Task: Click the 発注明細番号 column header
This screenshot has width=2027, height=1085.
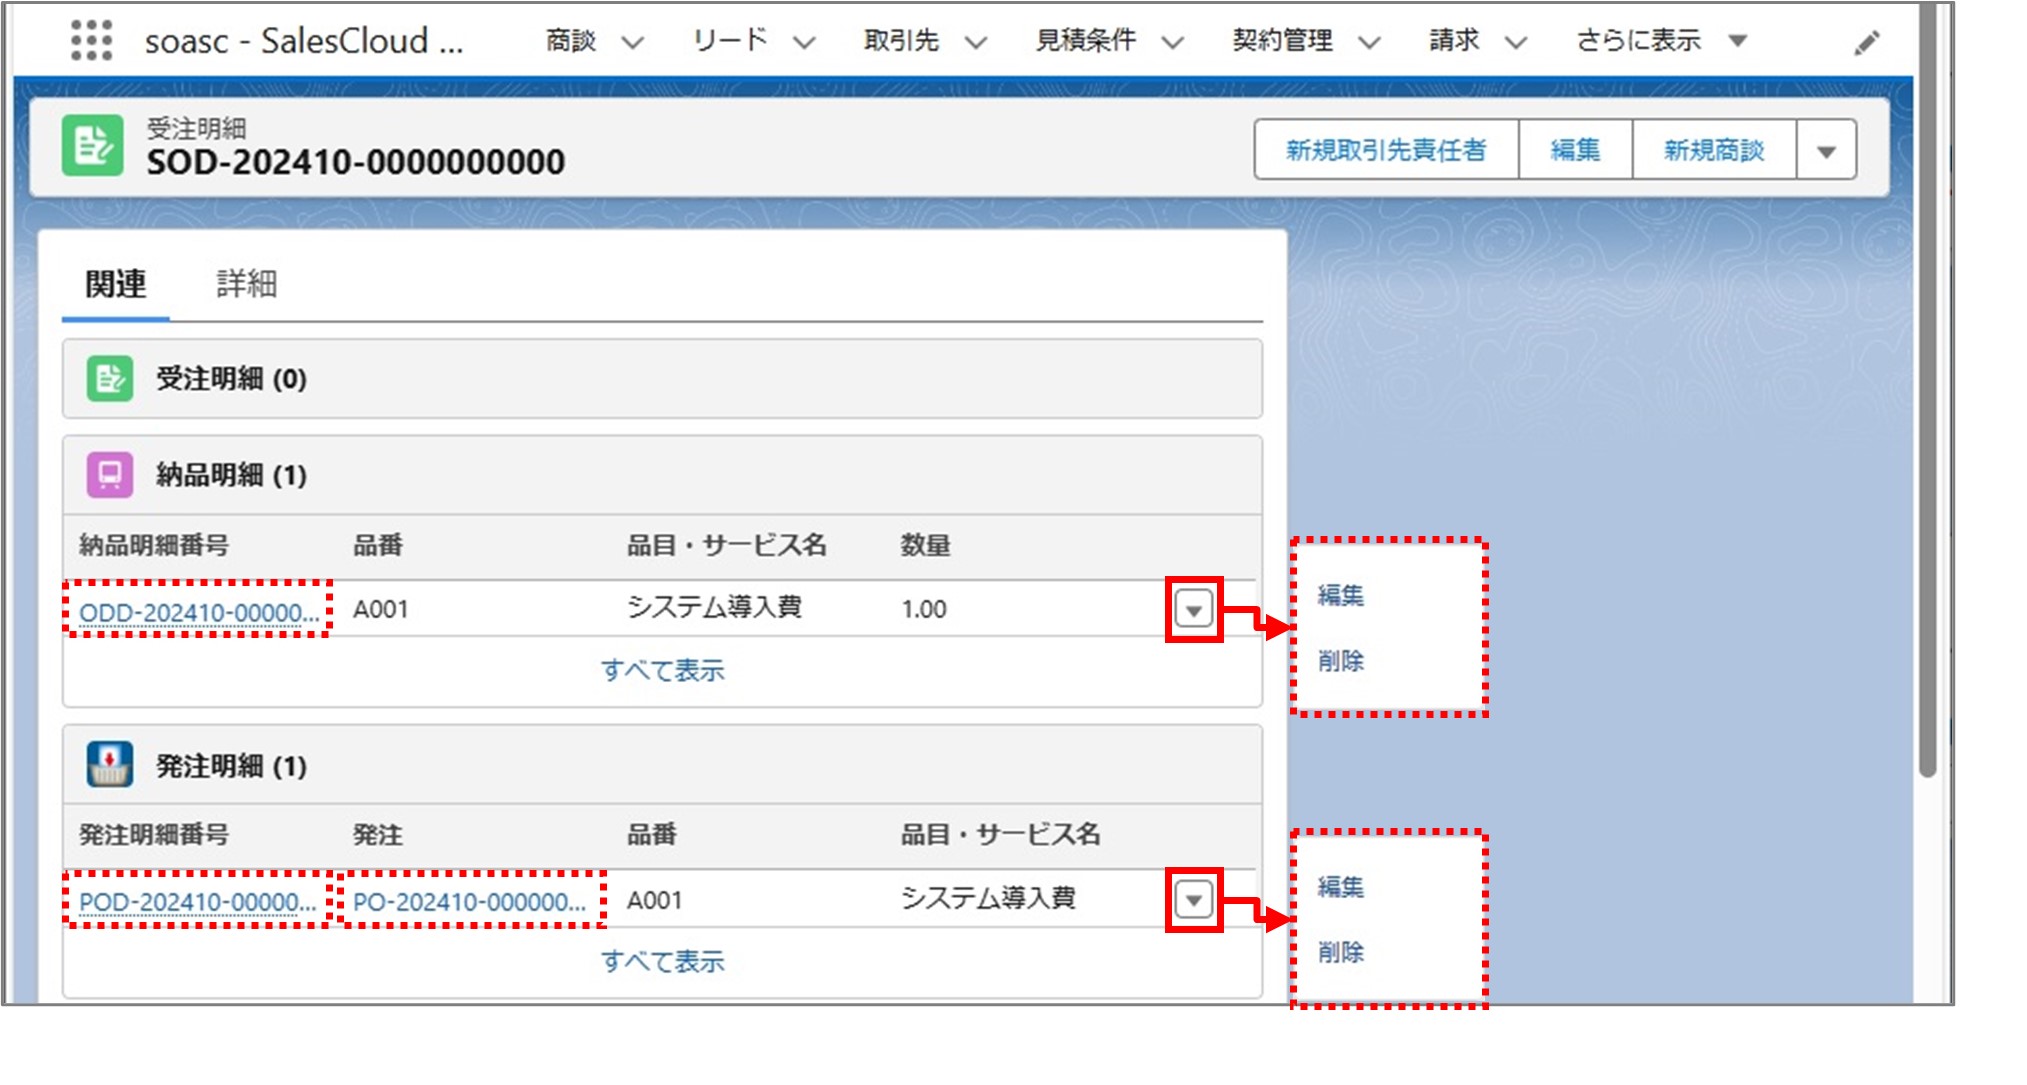Action: (x=154, y=834)
